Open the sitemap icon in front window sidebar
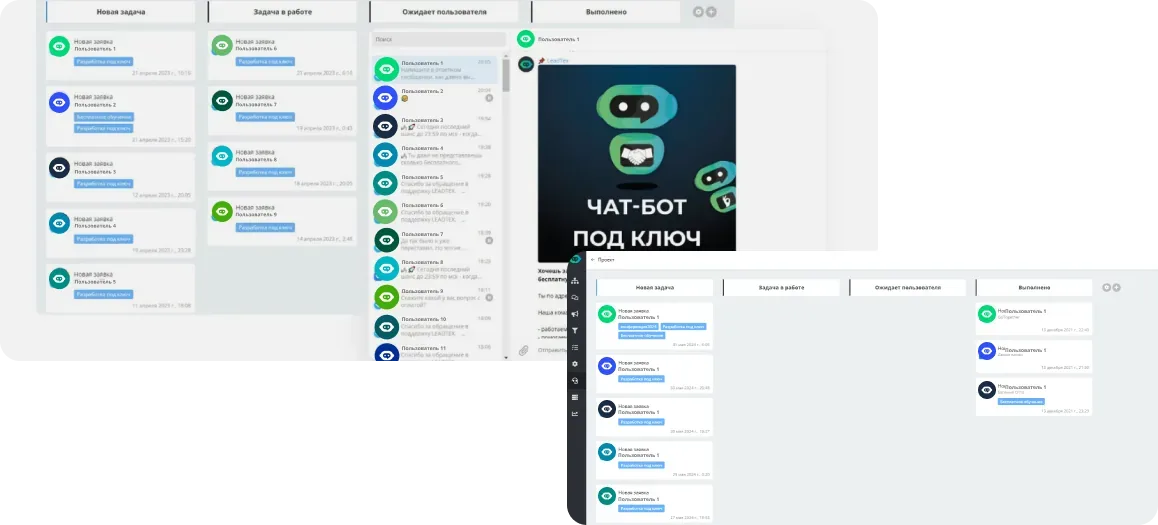Viewport: 1158px width, 525px height. tap(575, 281)
